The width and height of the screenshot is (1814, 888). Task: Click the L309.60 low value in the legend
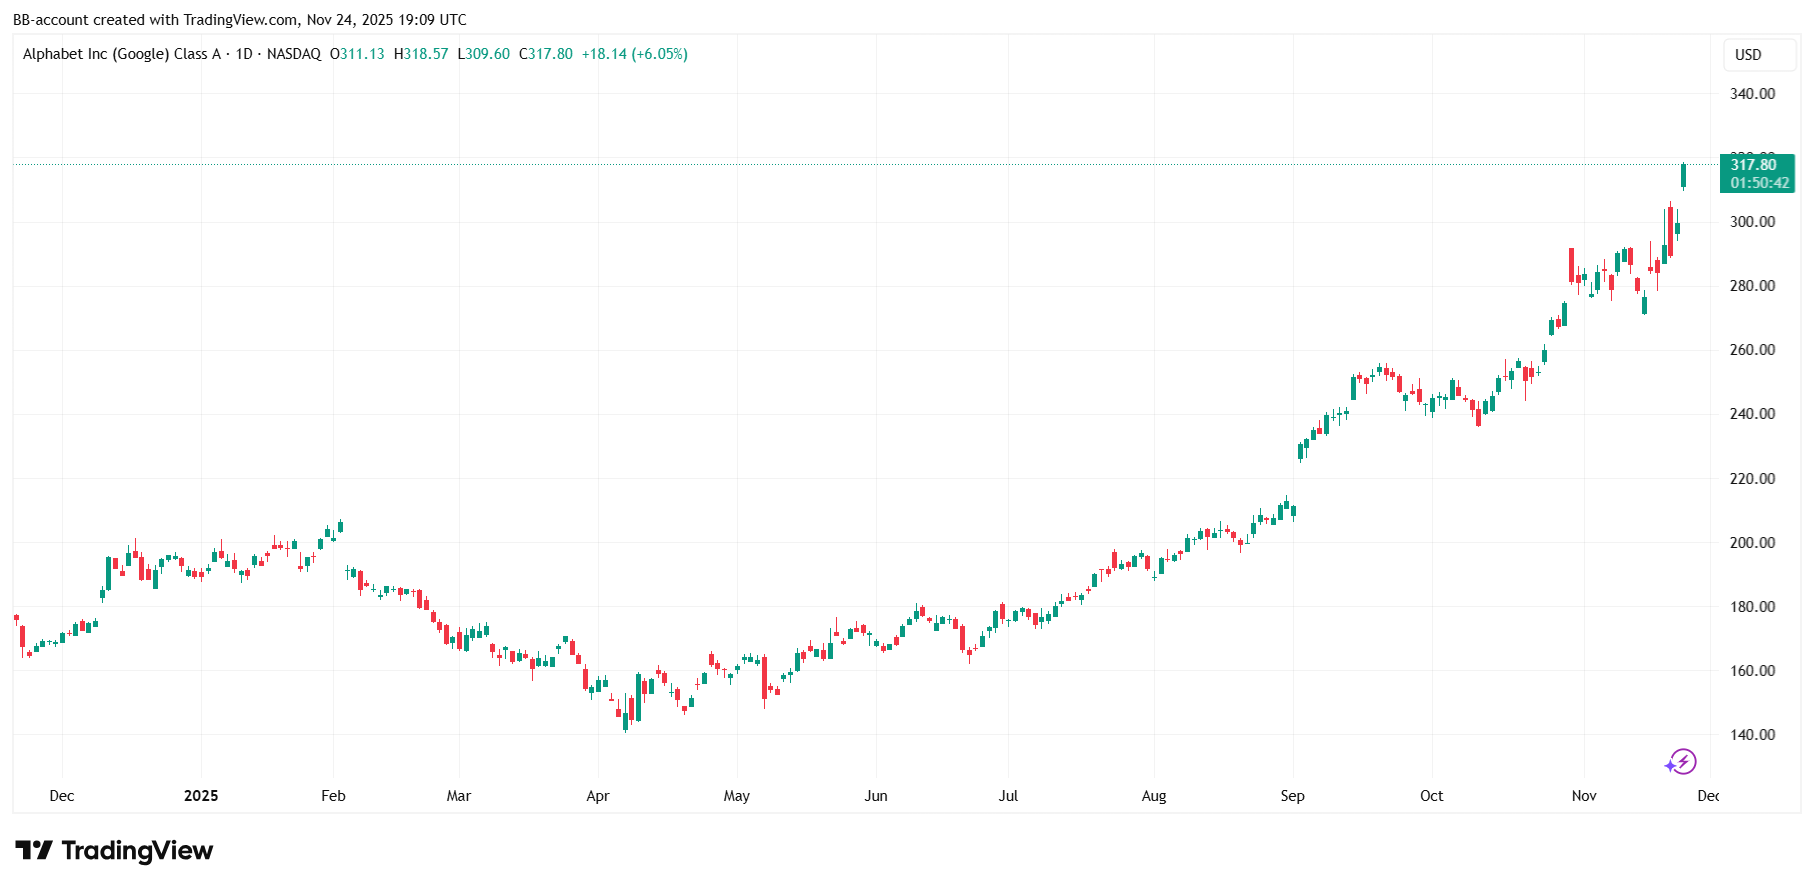[483, 54]
